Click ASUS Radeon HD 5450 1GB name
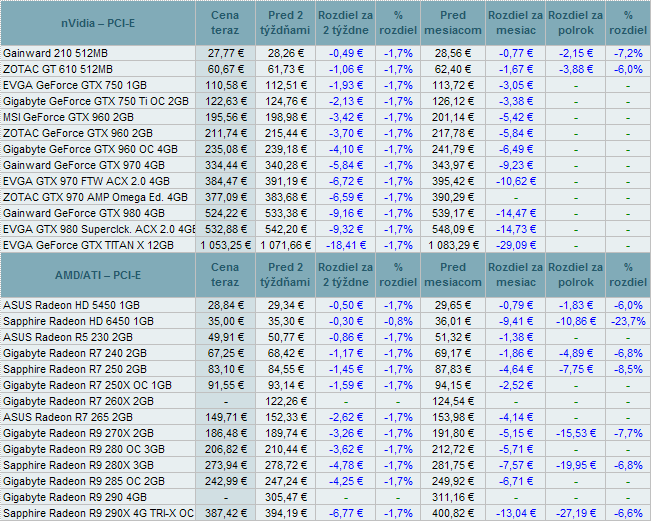This screenshot has height=521, width=651. [x=71, y=306]
